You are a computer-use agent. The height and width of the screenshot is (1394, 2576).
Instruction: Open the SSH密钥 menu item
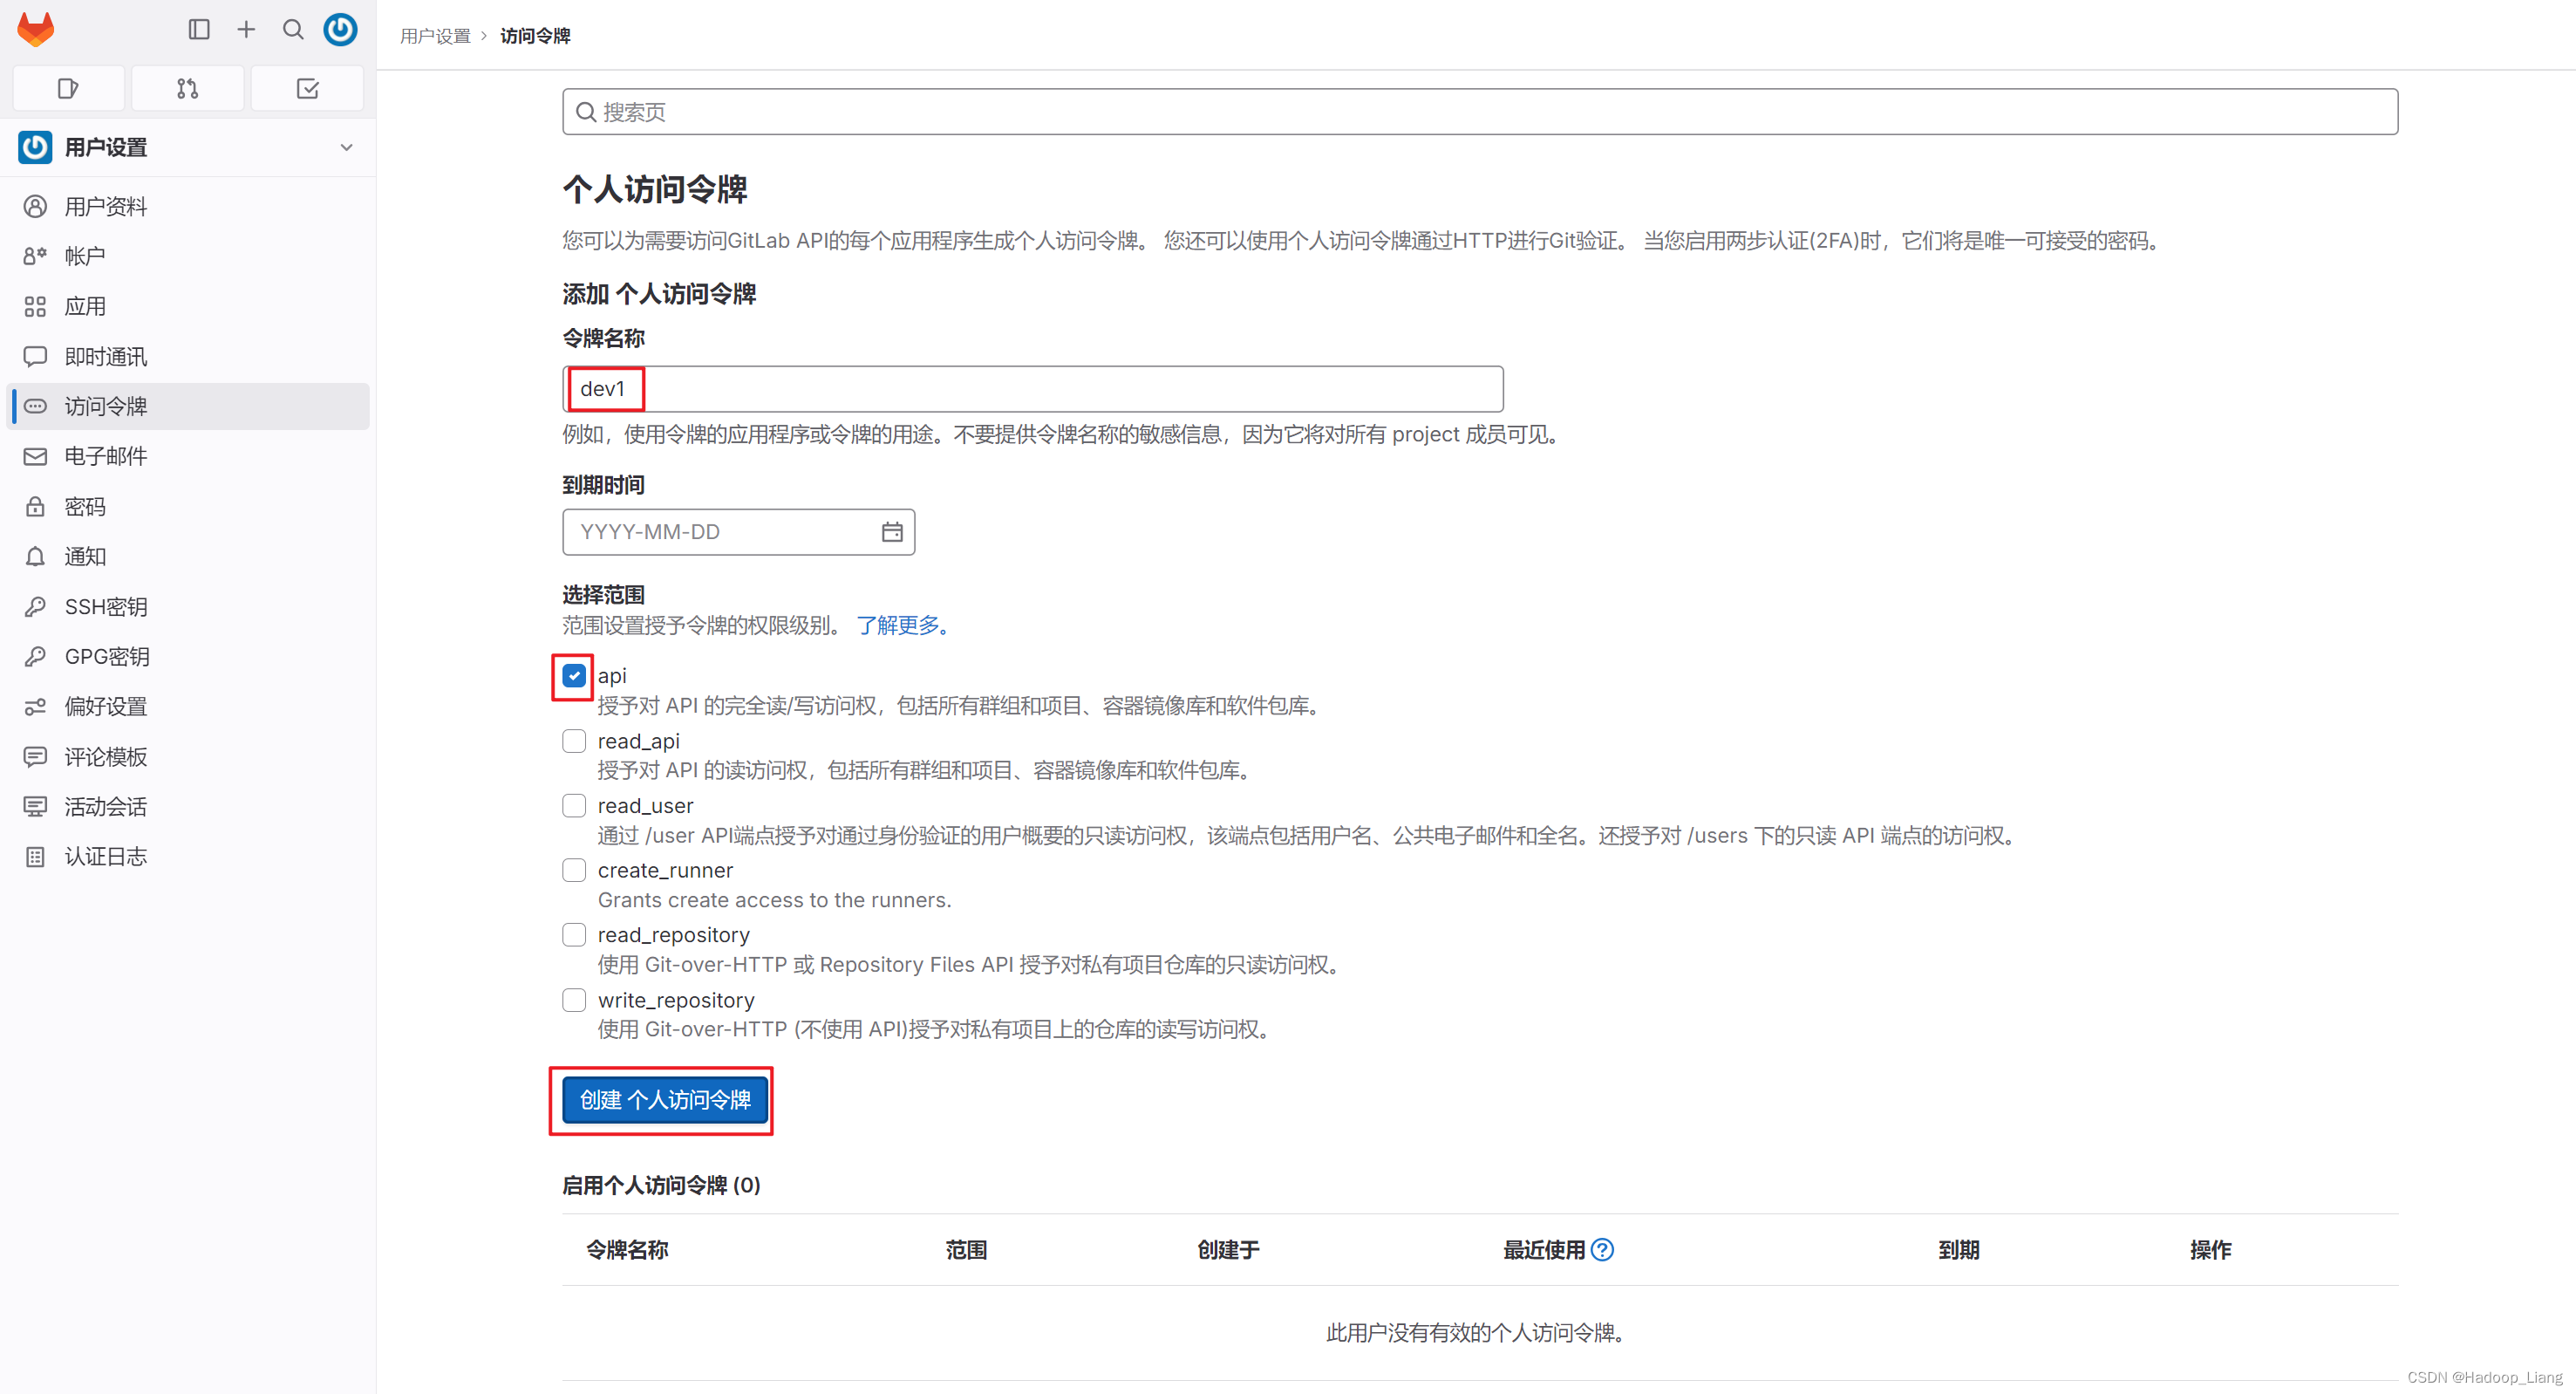(x=106, y=606)
